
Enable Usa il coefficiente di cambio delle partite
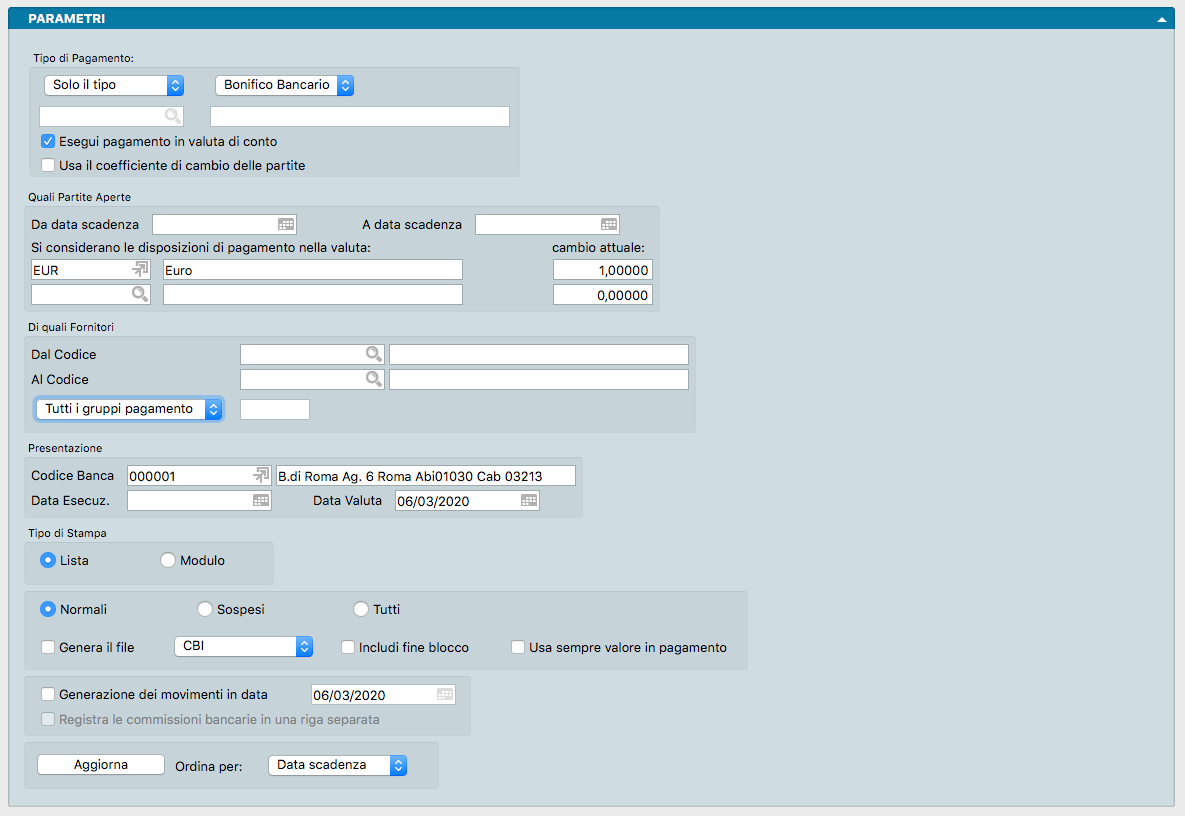point(48,165)
